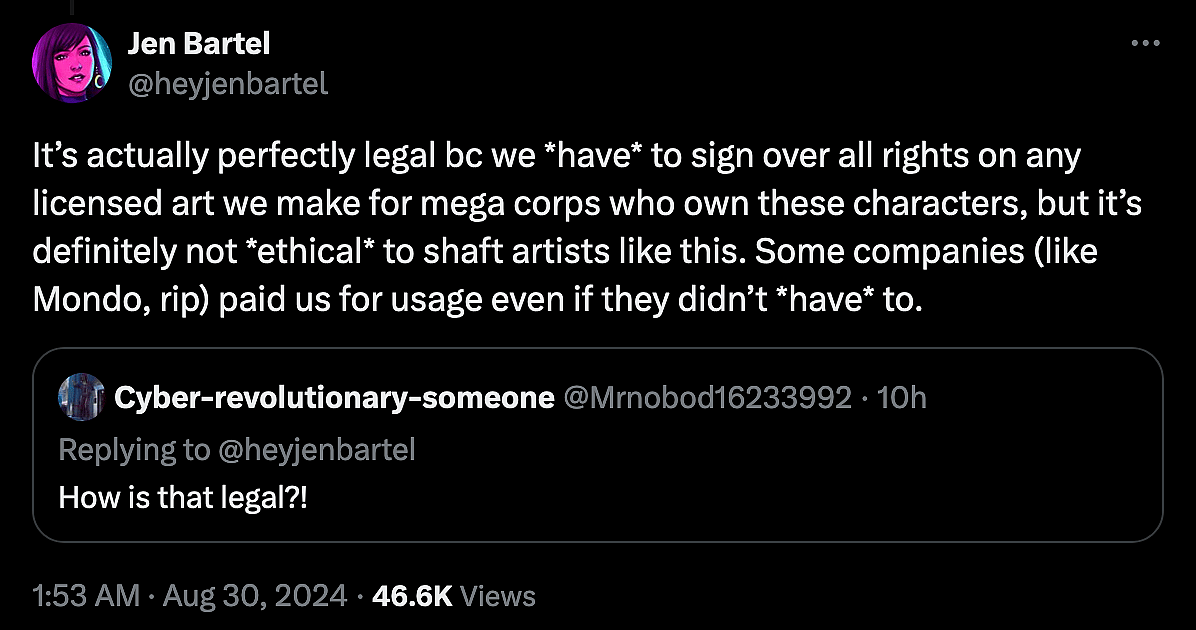
Task: Open the more options ellipsis menu
Action: click(x=1144, y=44)
